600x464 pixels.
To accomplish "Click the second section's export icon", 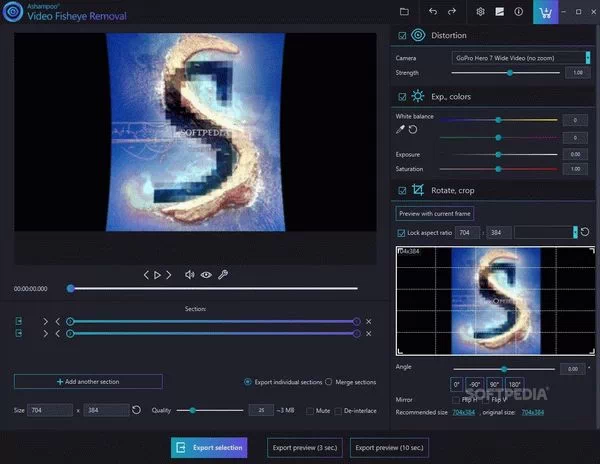I will tap(18, 333).
